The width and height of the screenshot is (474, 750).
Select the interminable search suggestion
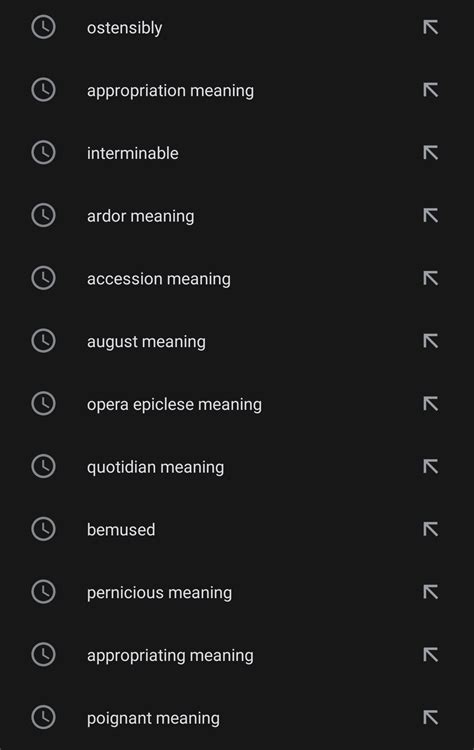tap(237, 153)
